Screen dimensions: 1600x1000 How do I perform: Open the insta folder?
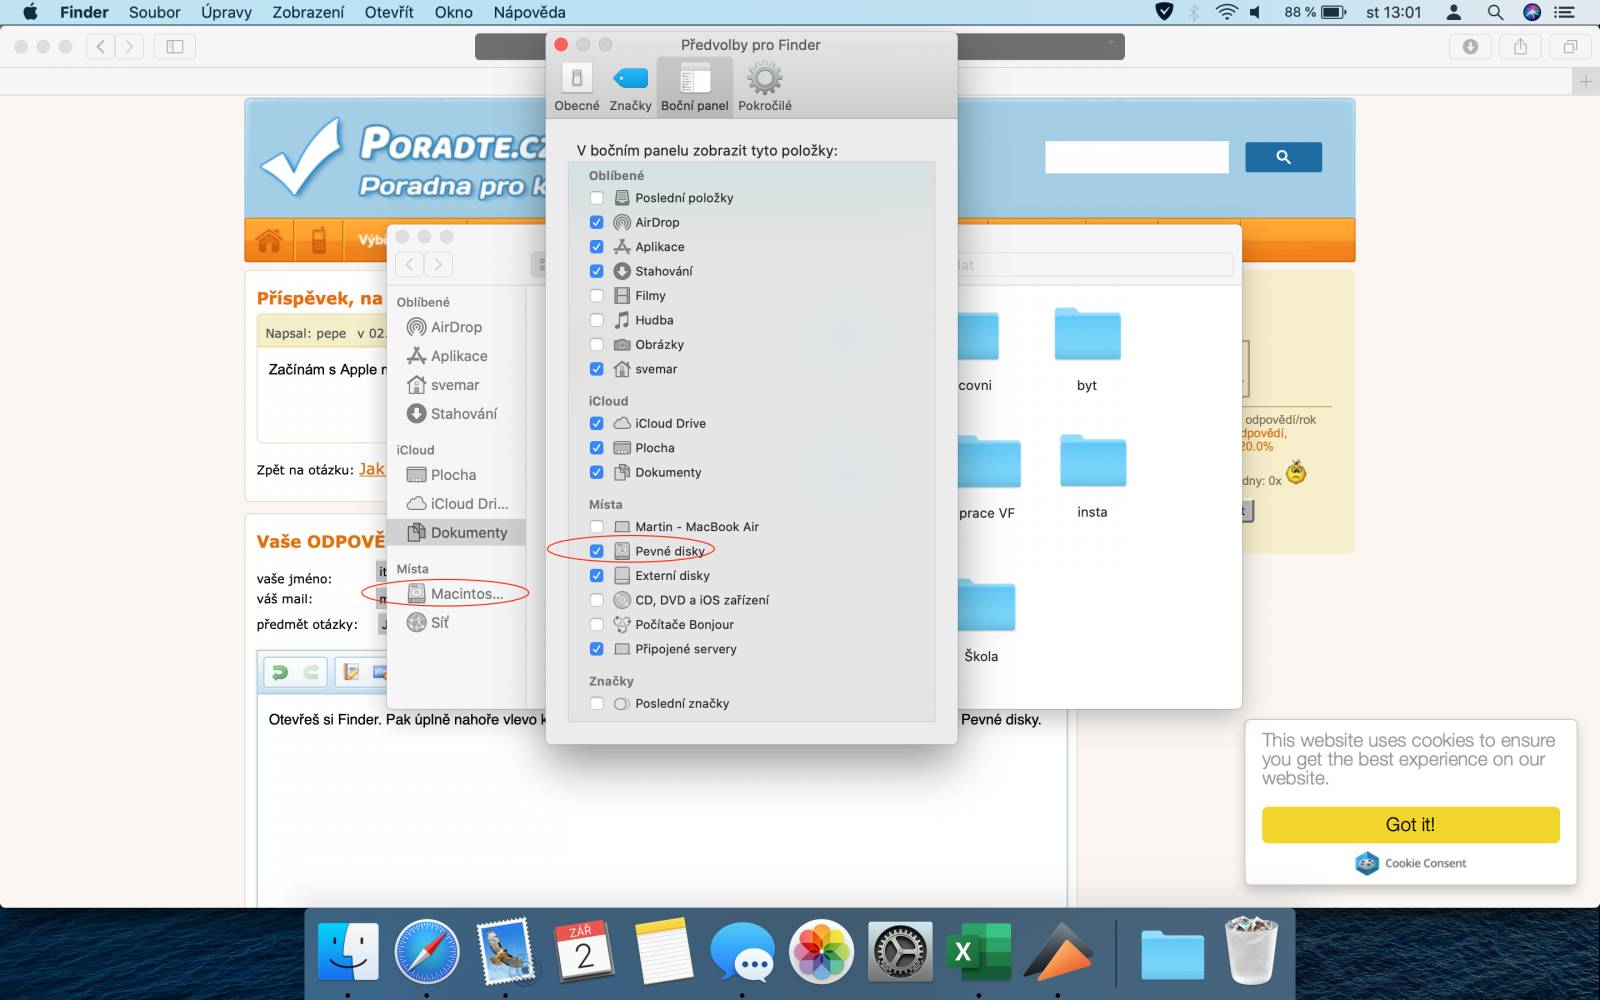tap(1092, 477)
